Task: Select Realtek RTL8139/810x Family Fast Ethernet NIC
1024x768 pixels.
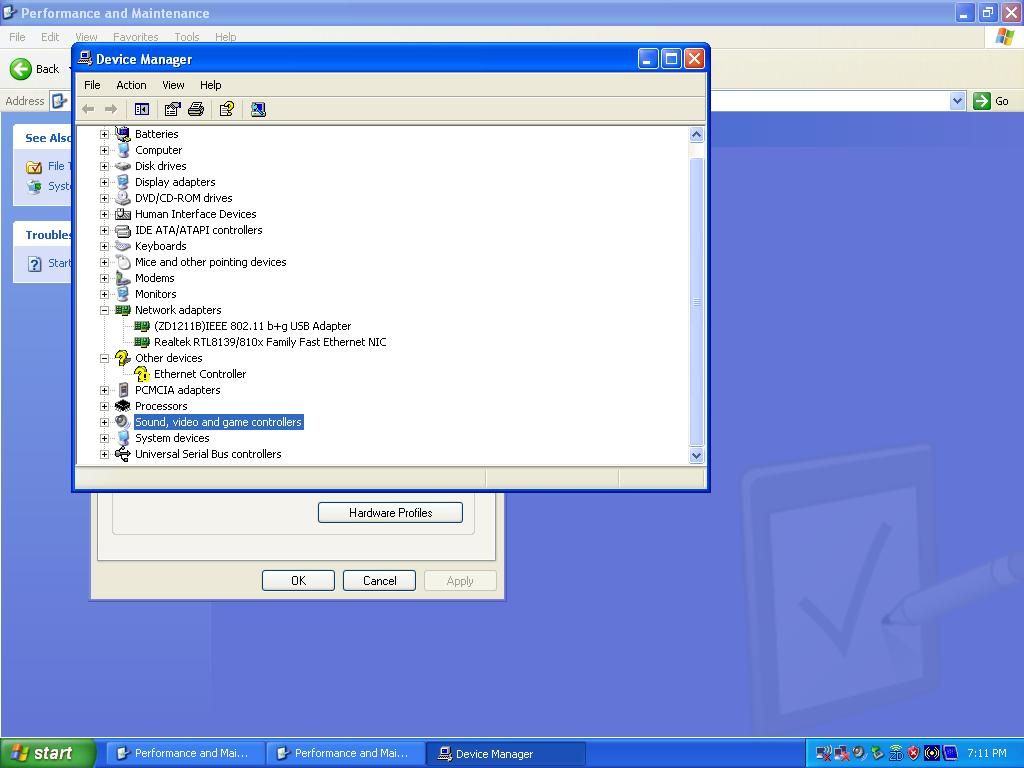Action: [x=270, y=342]
